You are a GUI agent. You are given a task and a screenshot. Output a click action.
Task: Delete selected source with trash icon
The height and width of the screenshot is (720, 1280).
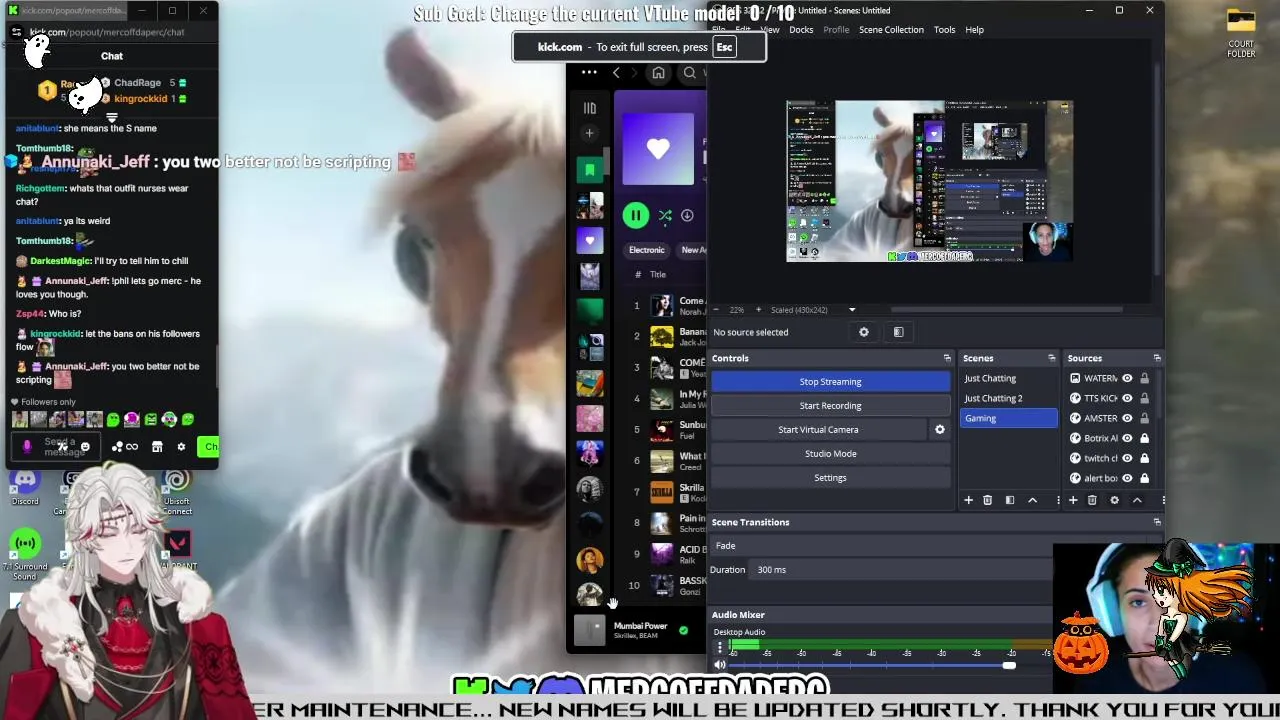[1092, 500]
